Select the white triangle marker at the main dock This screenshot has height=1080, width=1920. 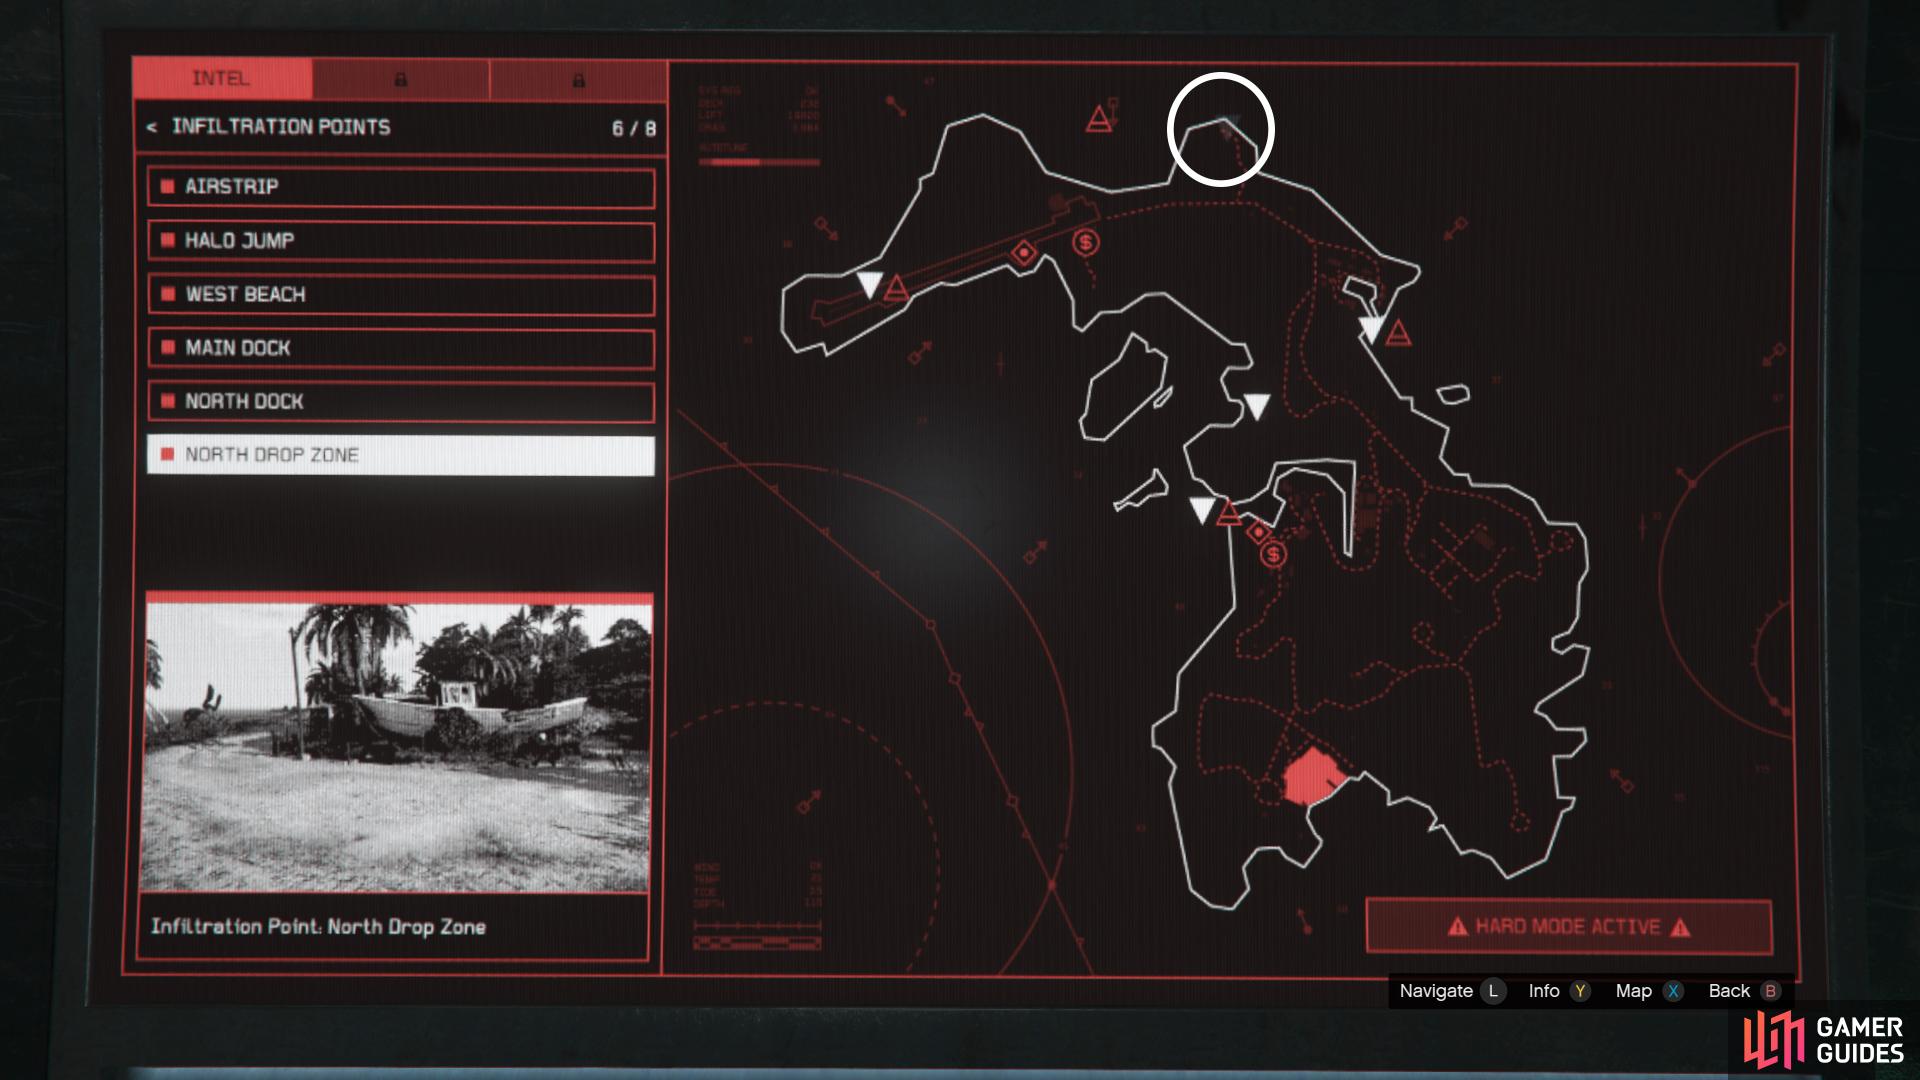pos(1202,510)
